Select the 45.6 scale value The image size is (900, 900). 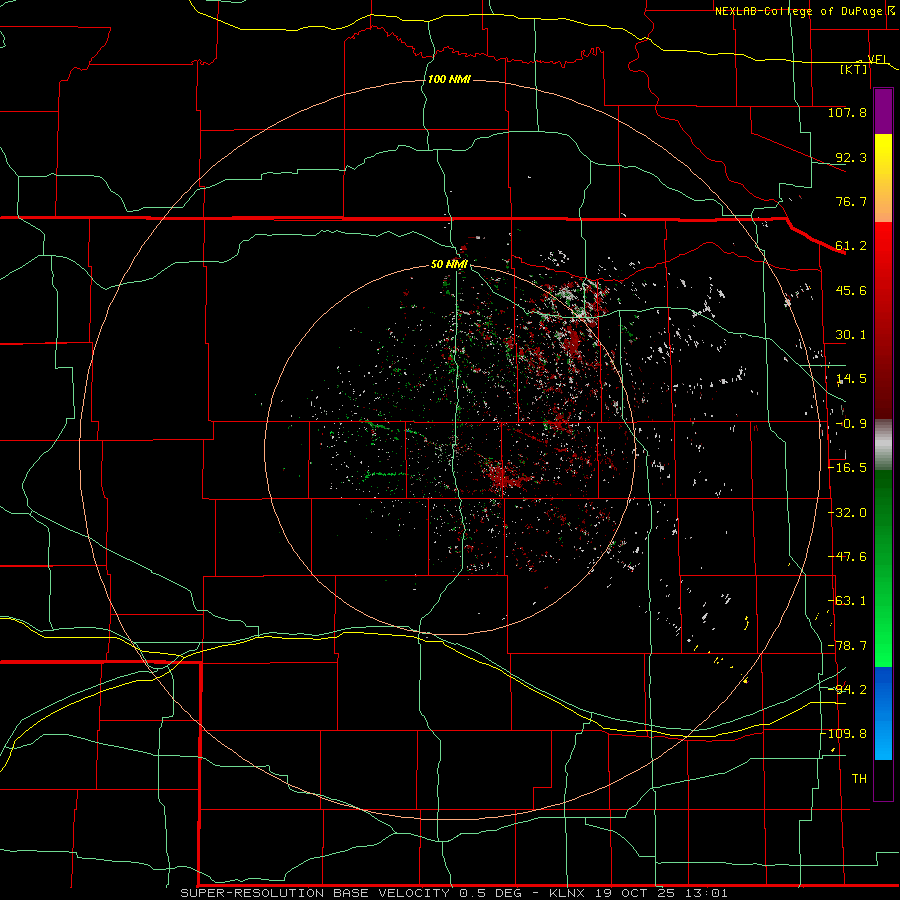pyautogui.click(x=851, y=290)
